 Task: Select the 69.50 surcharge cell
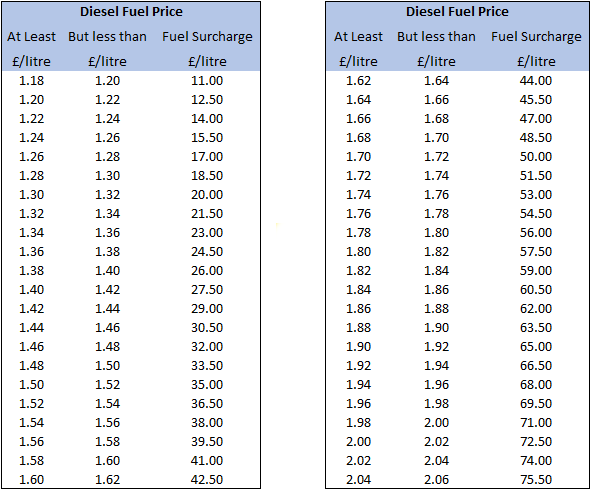click(536, 404)
